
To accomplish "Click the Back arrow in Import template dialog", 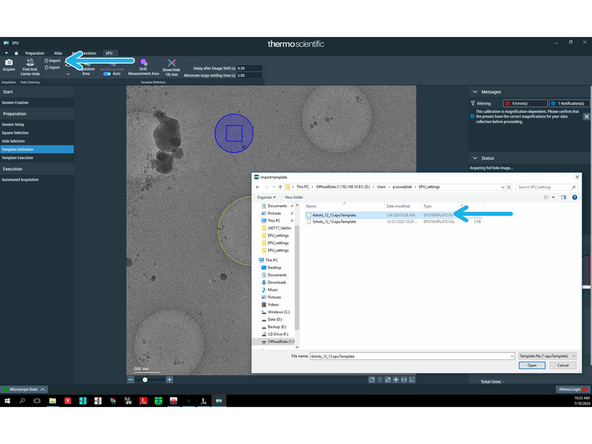I will 257,187.
